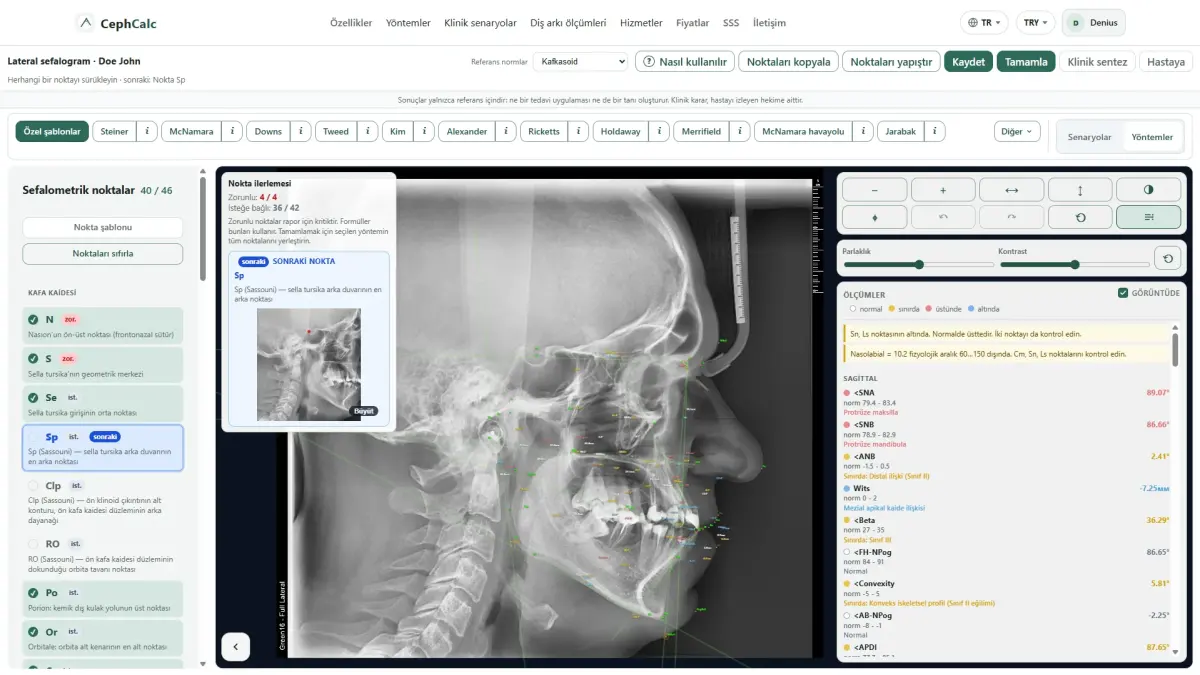
Task: Click the Sp point example thumbnail
Action: 309,364
